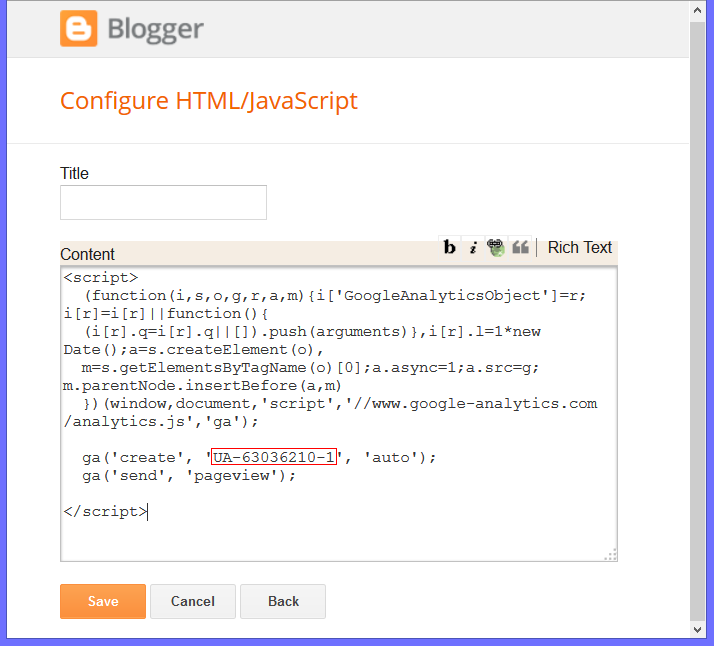Click the Configure HTML/JavaScript heading

point(209,101)
